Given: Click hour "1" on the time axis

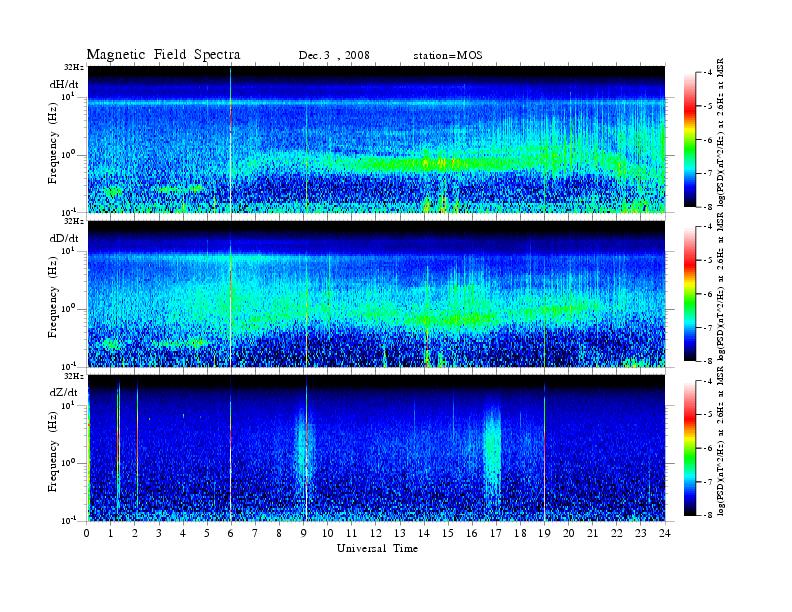Looking at the screenshot, I should [x=111, y=533].
